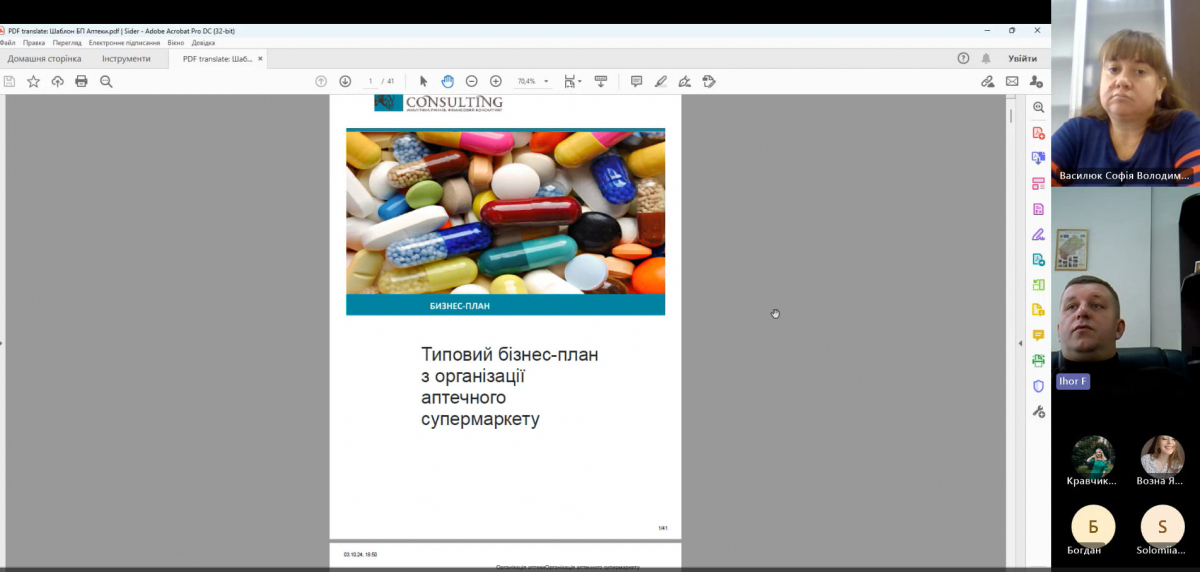Click the page number input field

pyautogui.click(x=370, y=81)
